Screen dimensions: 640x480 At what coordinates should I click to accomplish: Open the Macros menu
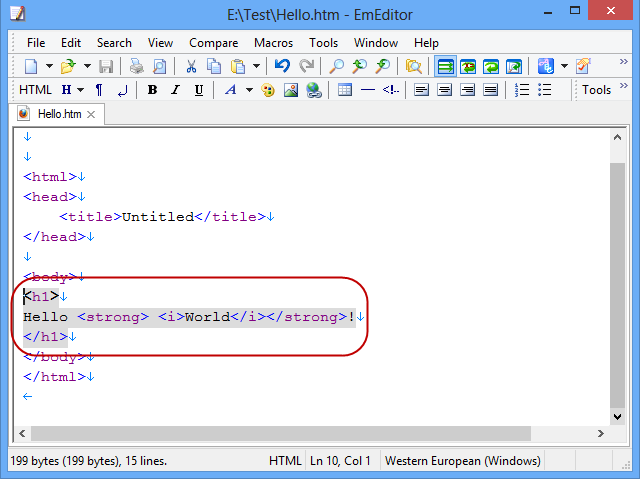click(x=273, y=43)
